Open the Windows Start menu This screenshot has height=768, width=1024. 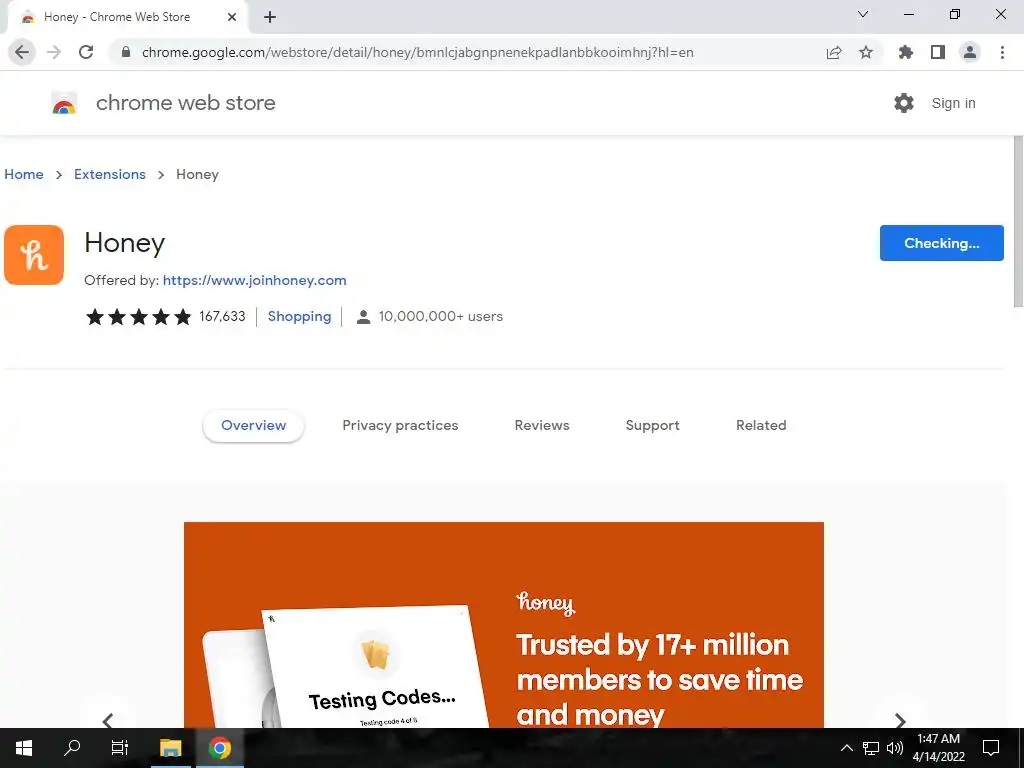(x=24, y=748)
